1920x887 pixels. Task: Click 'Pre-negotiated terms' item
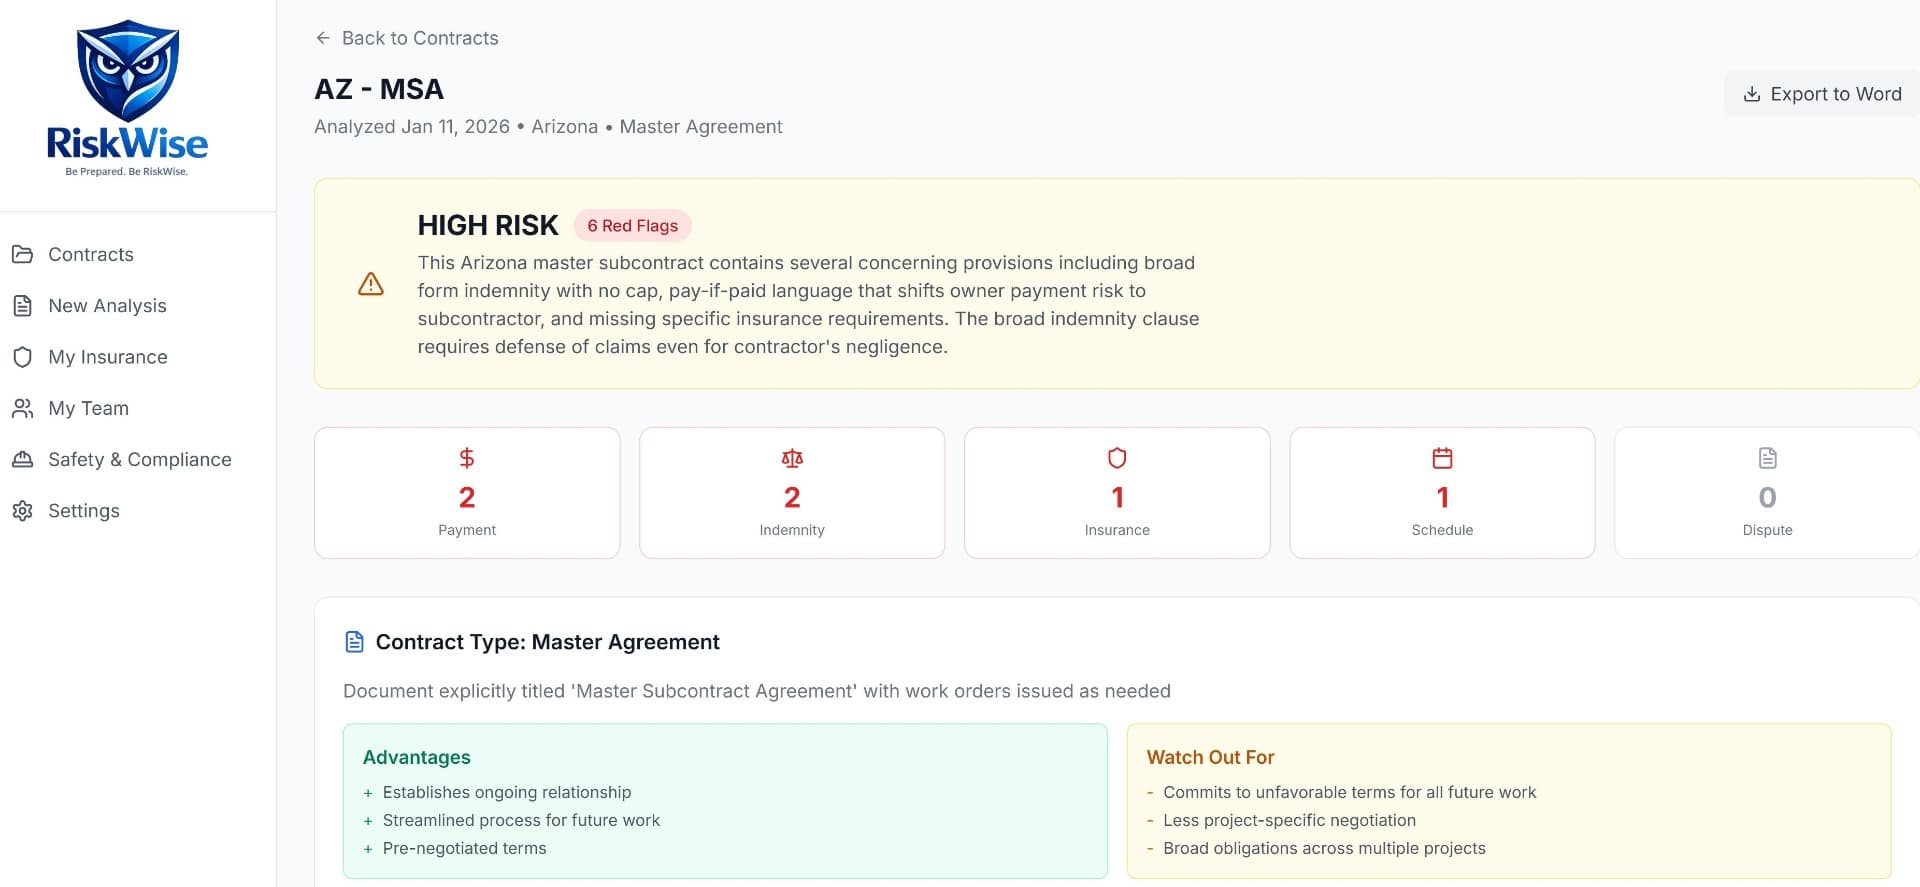(x=465, y=848)
